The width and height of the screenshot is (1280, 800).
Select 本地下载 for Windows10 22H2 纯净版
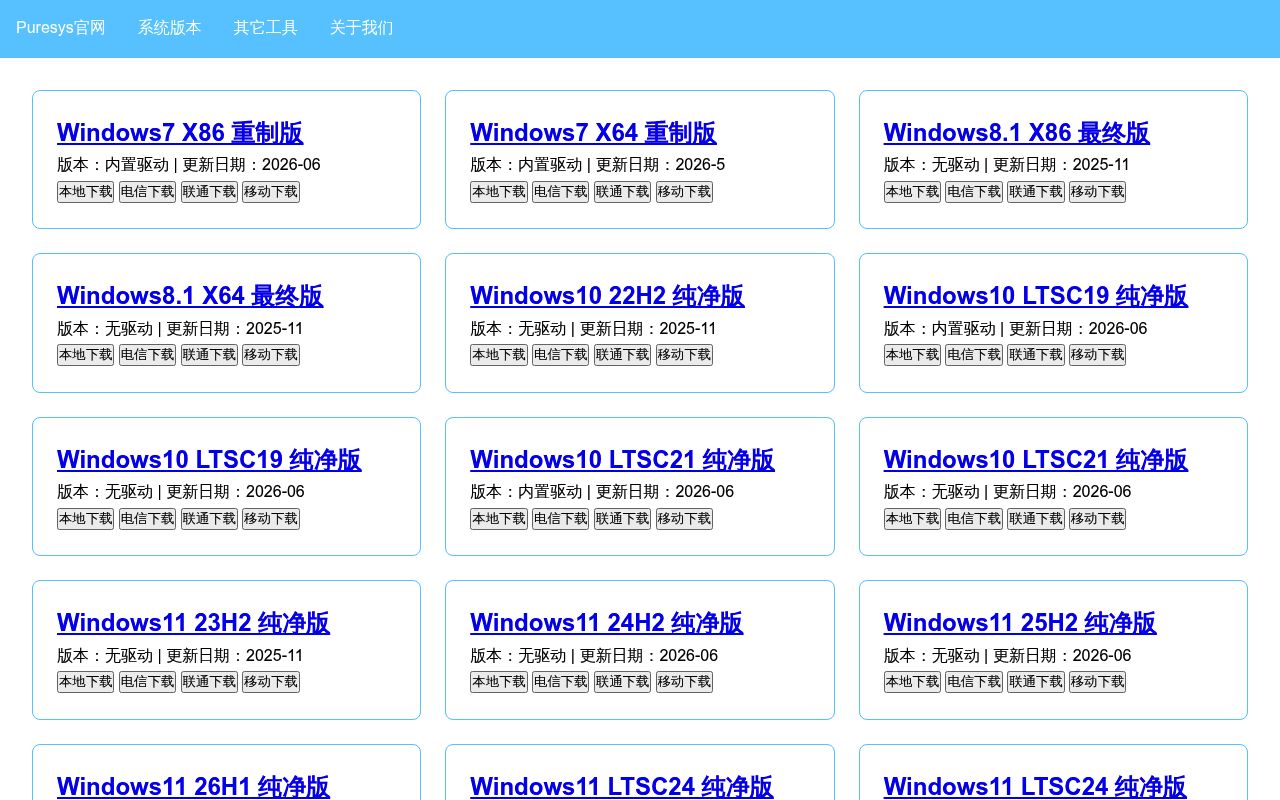click(499, 355)
